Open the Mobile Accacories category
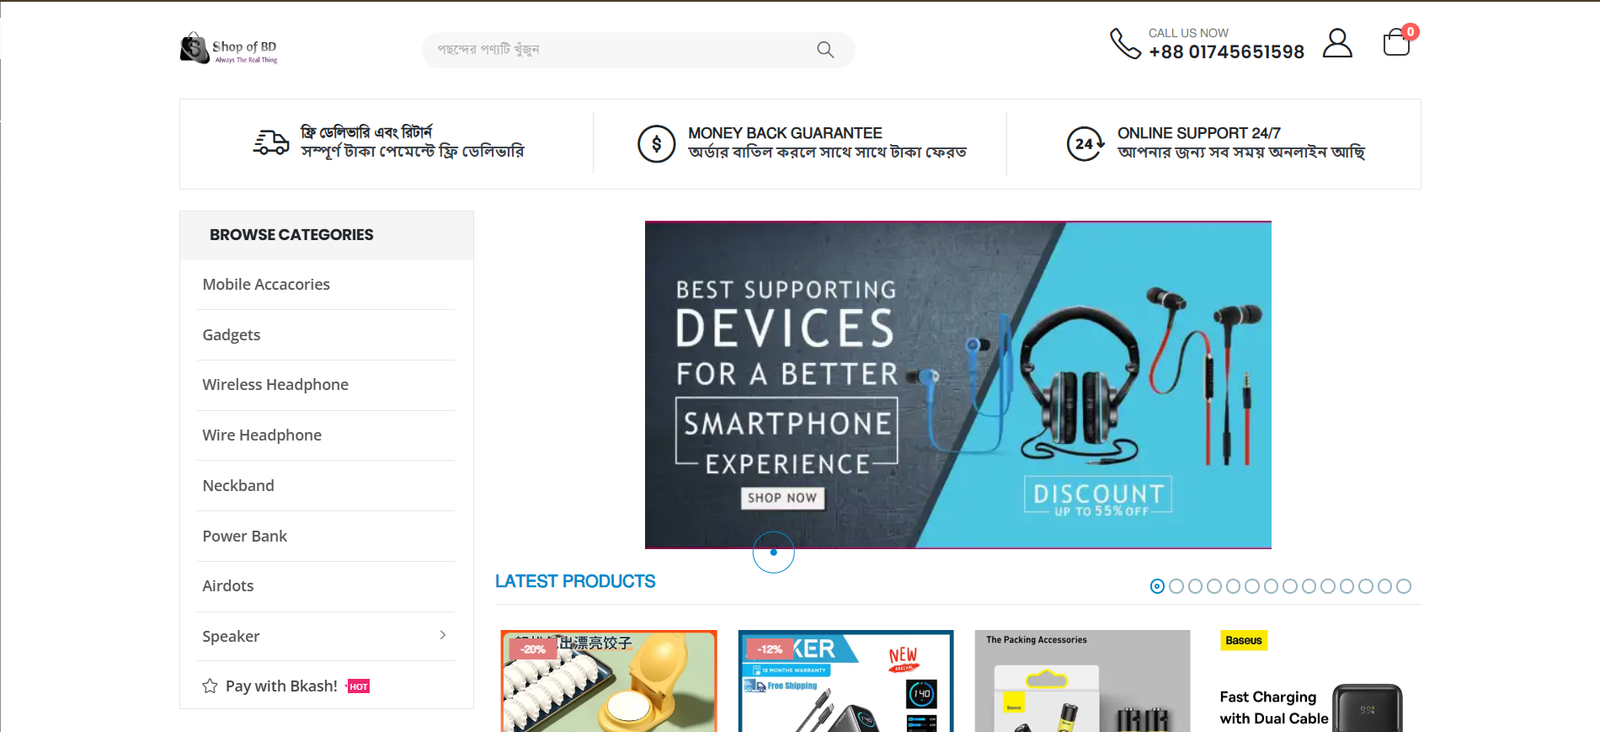The image size is (1600, 732). (x=266, y=285)
